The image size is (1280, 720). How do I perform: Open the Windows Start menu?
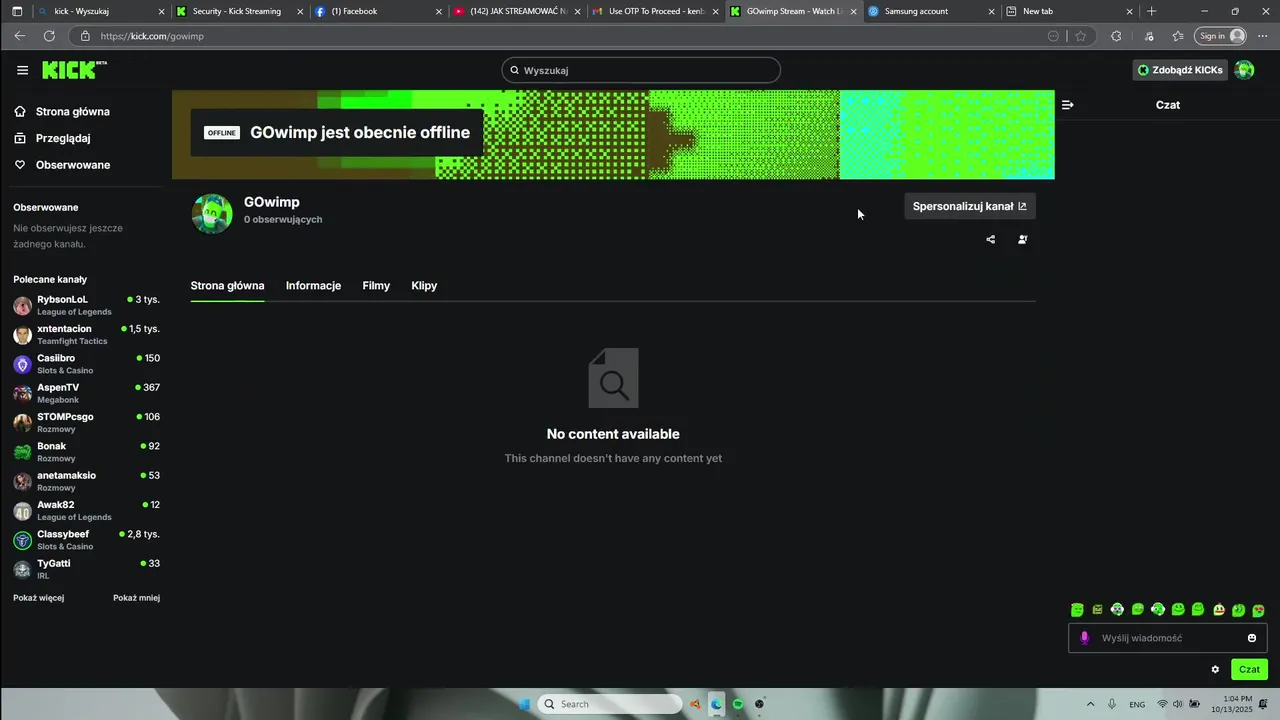click(524, 704)
